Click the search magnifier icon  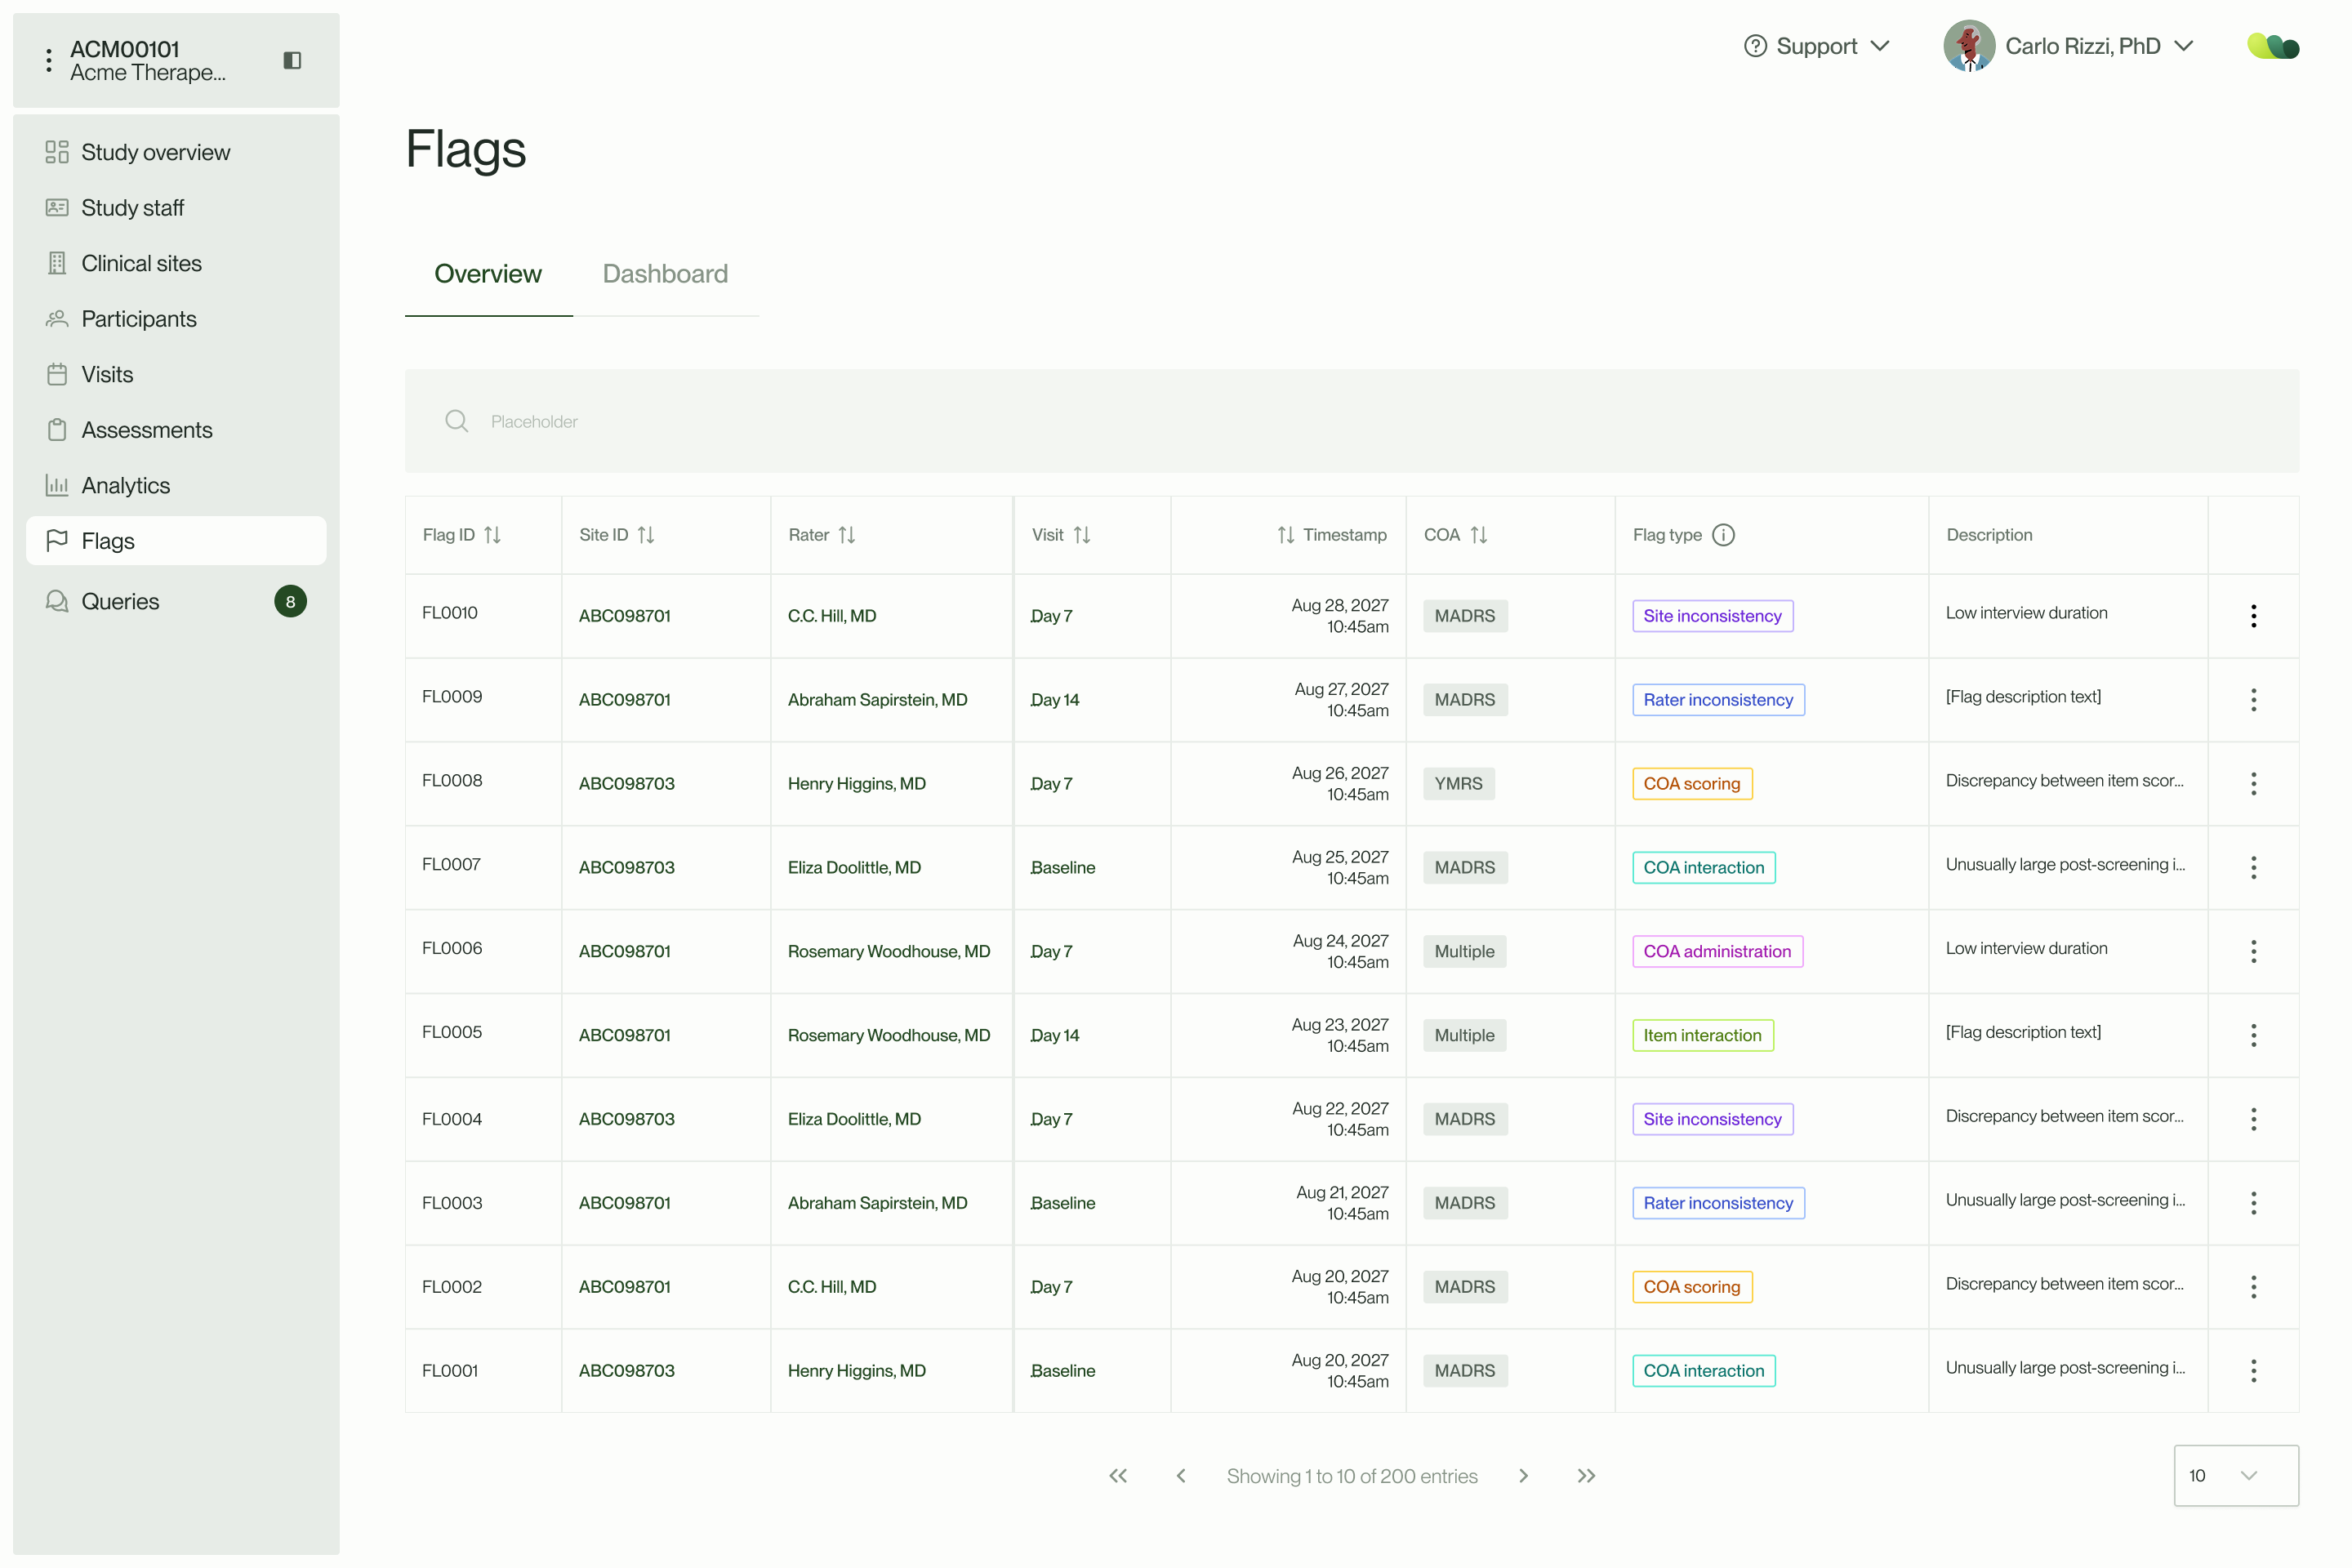[x=457, y=421]
